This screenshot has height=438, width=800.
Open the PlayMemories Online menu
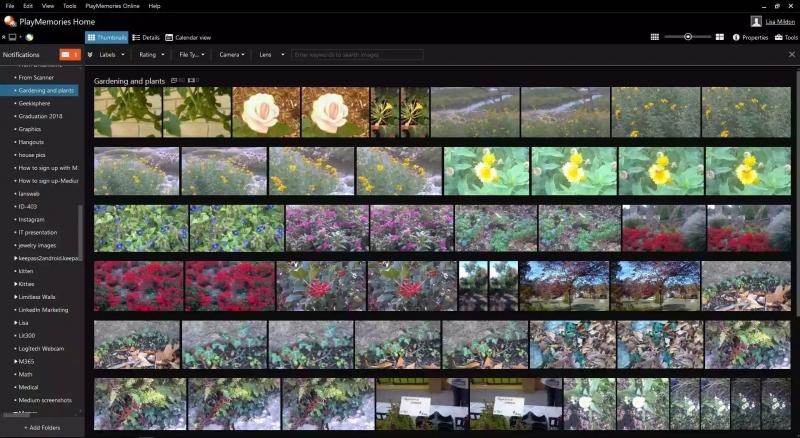[x=110, y=6]
